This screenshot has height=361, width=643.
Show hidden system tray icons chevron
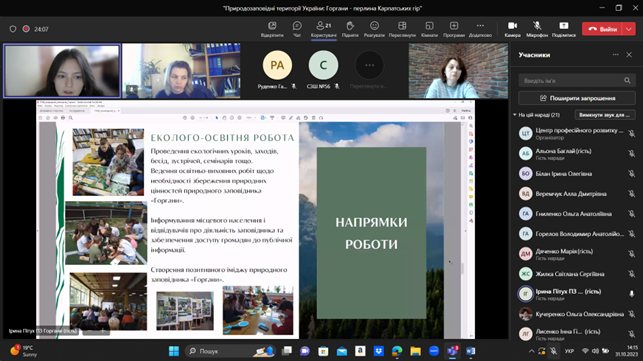pos(531,351)
